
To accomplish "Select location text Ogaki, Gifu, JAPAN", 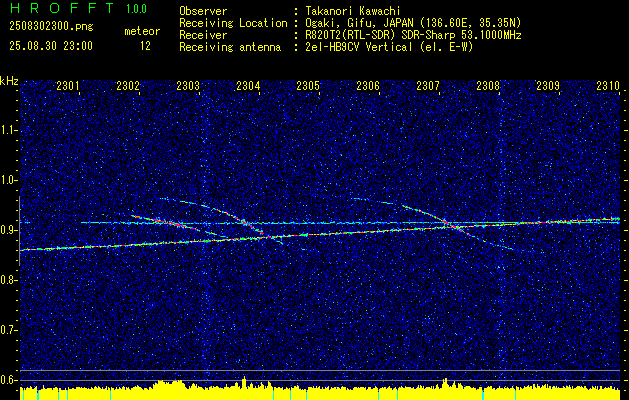I will (359, 23).
